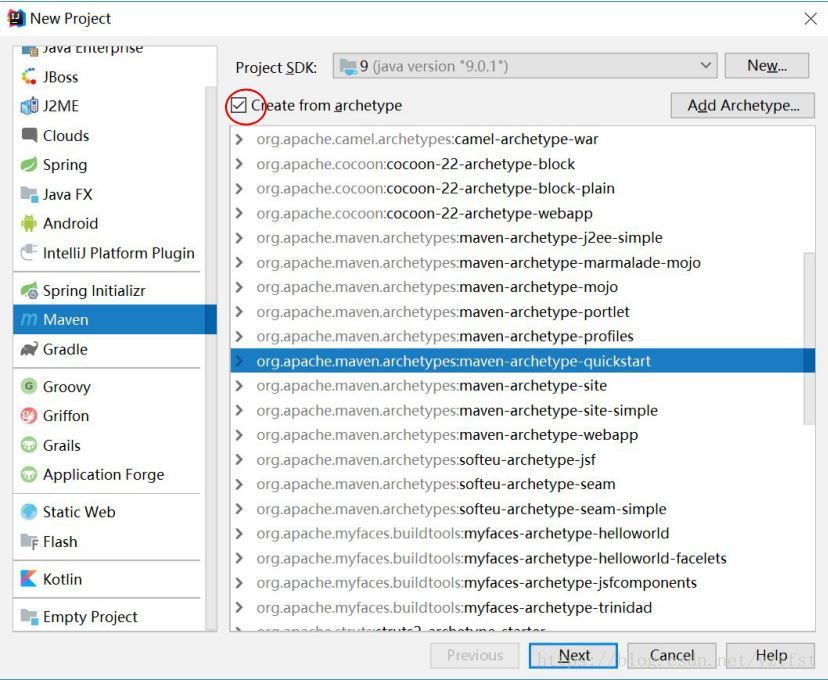Open the Project SDK dropdown
The width and height of the screenshot is (828, 680).
pos(525,66)
